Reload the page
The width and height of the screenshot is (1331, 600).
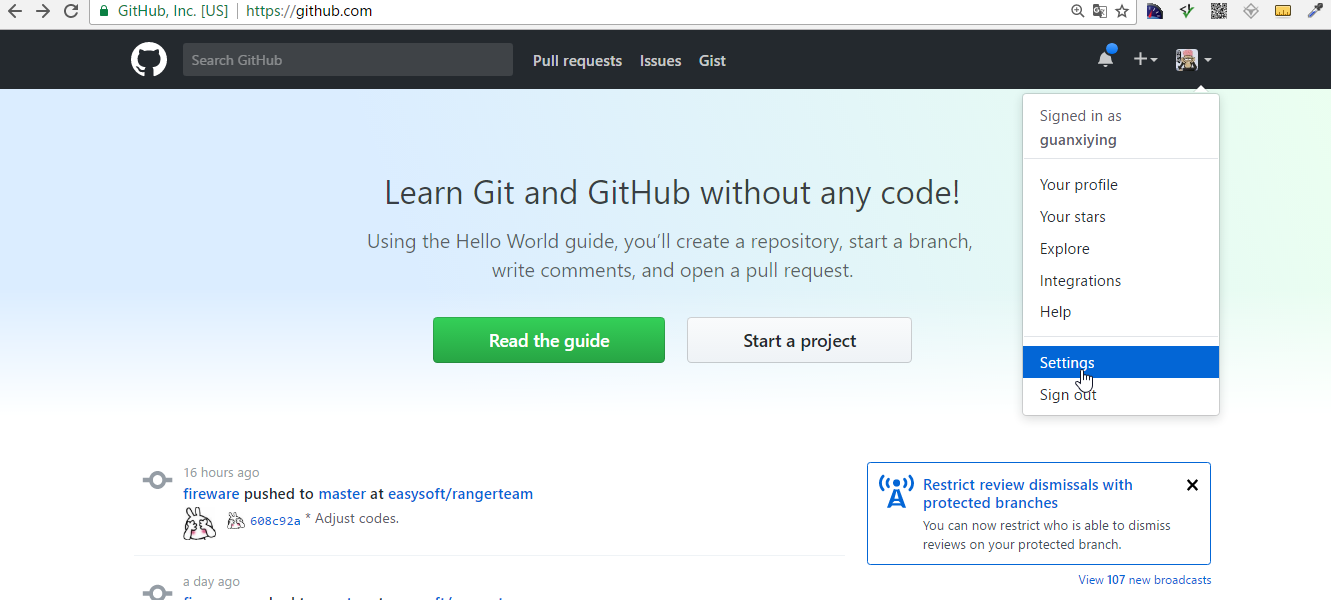tap(71, 11)
